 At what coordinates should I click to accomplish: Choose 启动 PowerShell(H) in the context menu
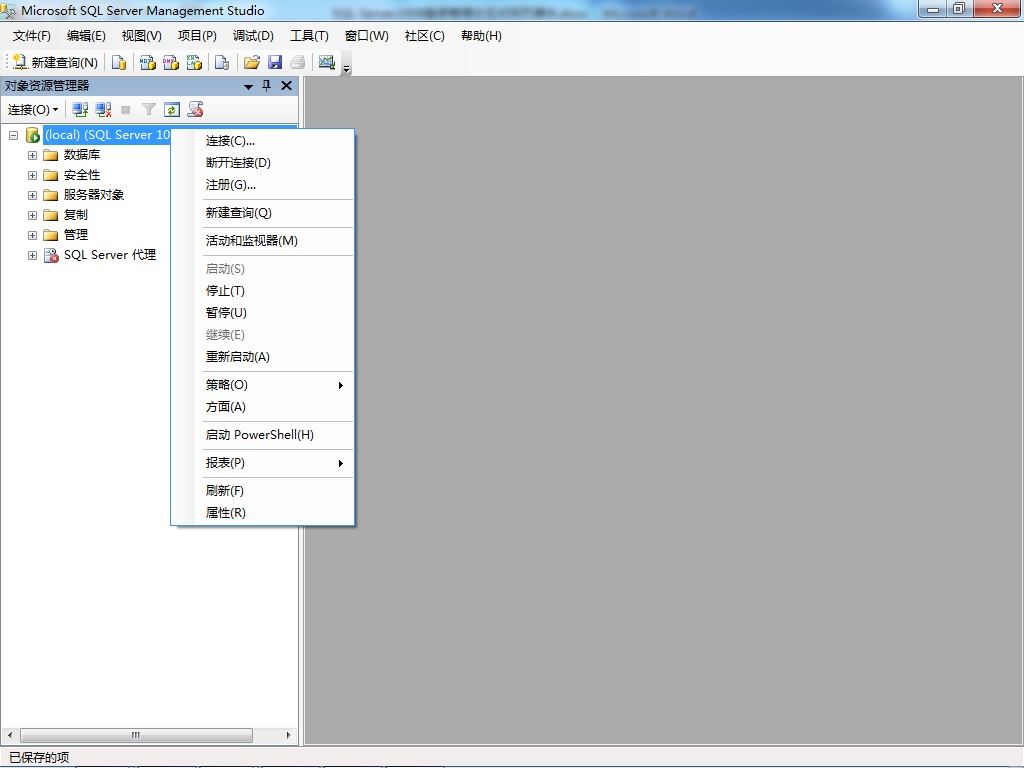click(x=263, y=435)
